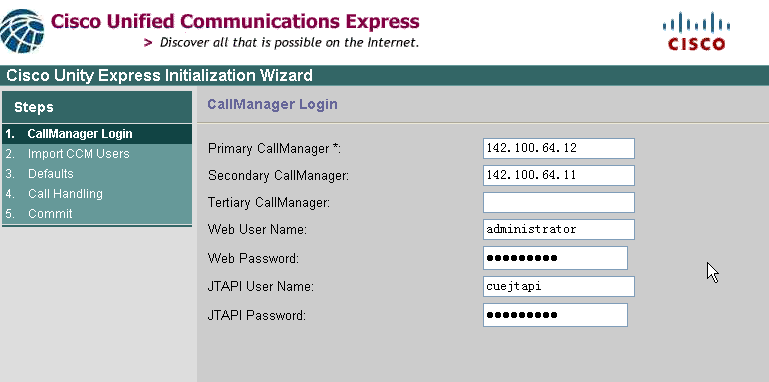This screenshot has height=382, width=769.
Task: Click the Steps panel header
Action: point(97,107)
